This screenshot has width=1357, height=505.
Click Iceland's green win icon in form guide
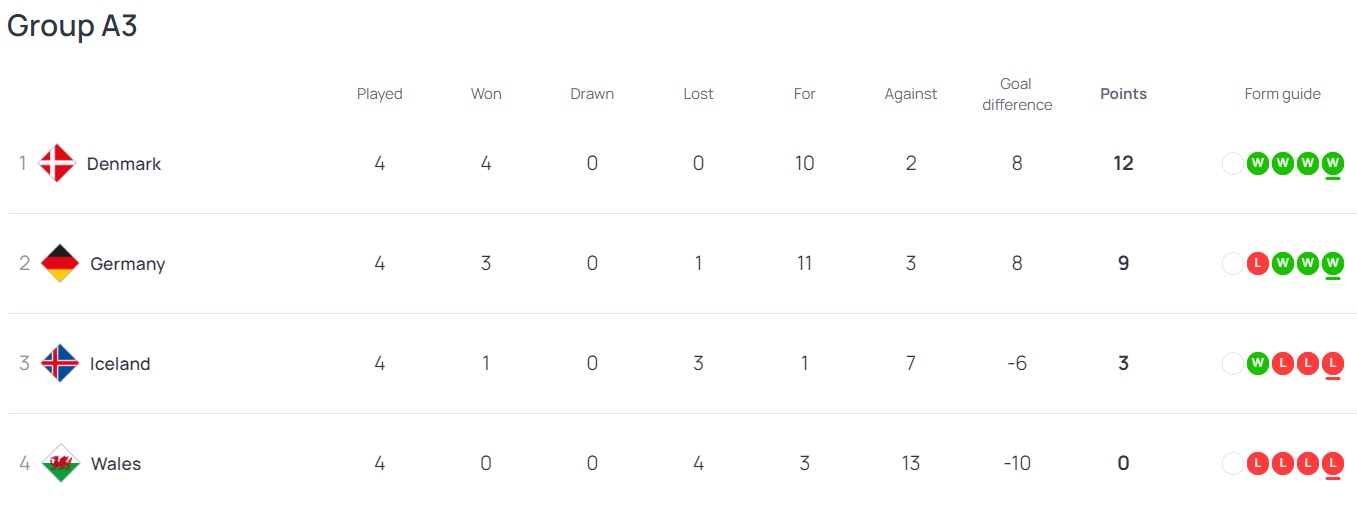click(1258, 363)
